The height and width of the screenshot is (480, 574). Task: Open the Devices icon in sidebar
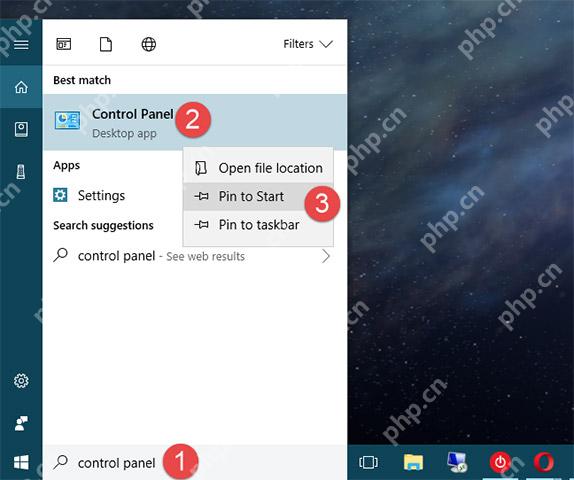[x=21, y=171]
